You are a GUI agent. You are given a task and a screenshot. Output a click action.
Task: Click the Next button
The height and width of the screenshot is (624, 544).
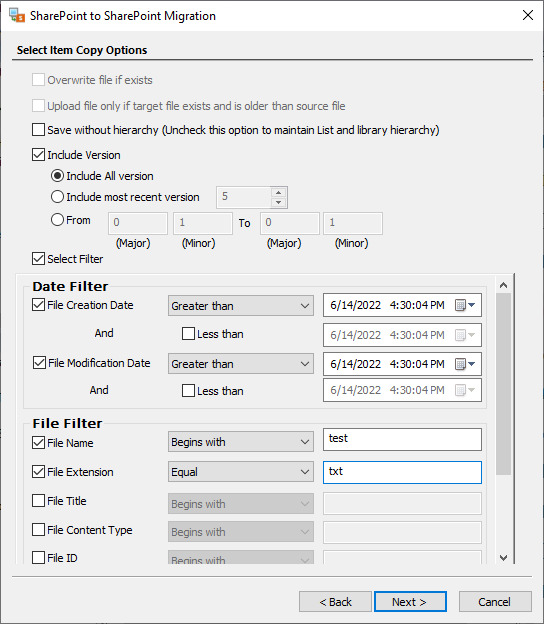410,601
